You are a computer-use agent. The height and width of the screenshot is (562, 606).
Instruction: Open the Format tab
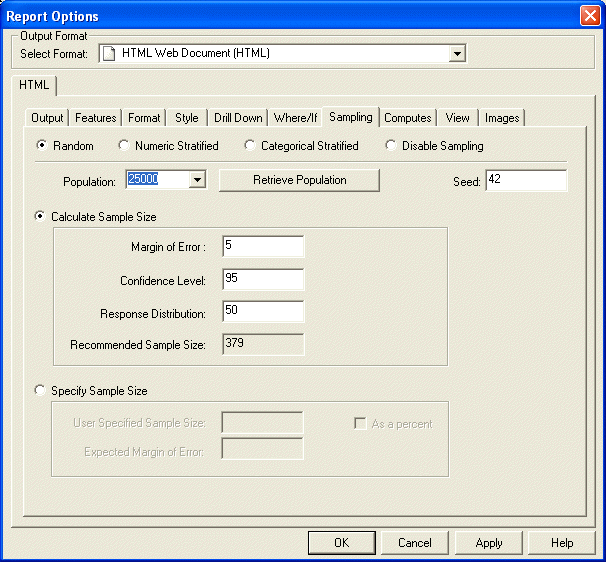(x=144, y=118)
